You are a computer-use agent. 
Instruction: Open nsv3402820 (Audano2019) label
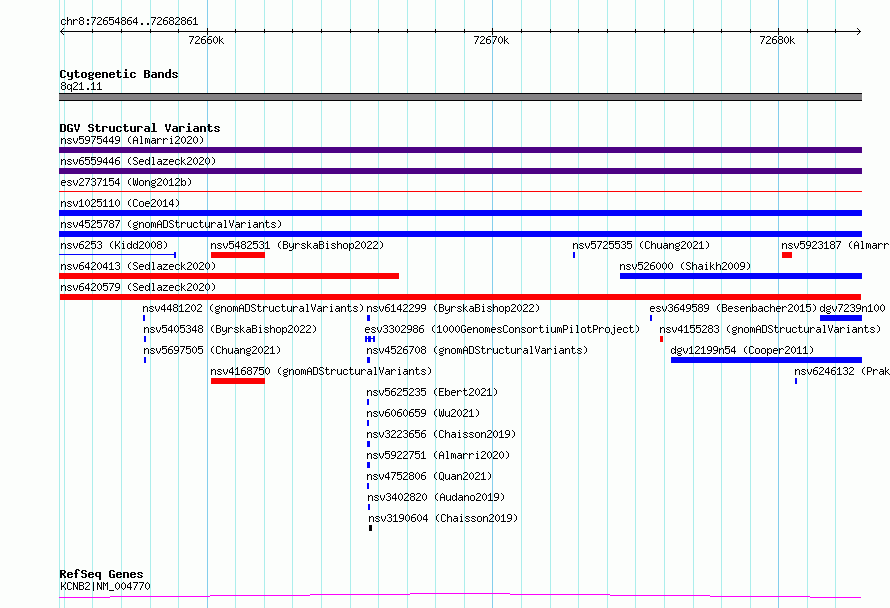436,497
